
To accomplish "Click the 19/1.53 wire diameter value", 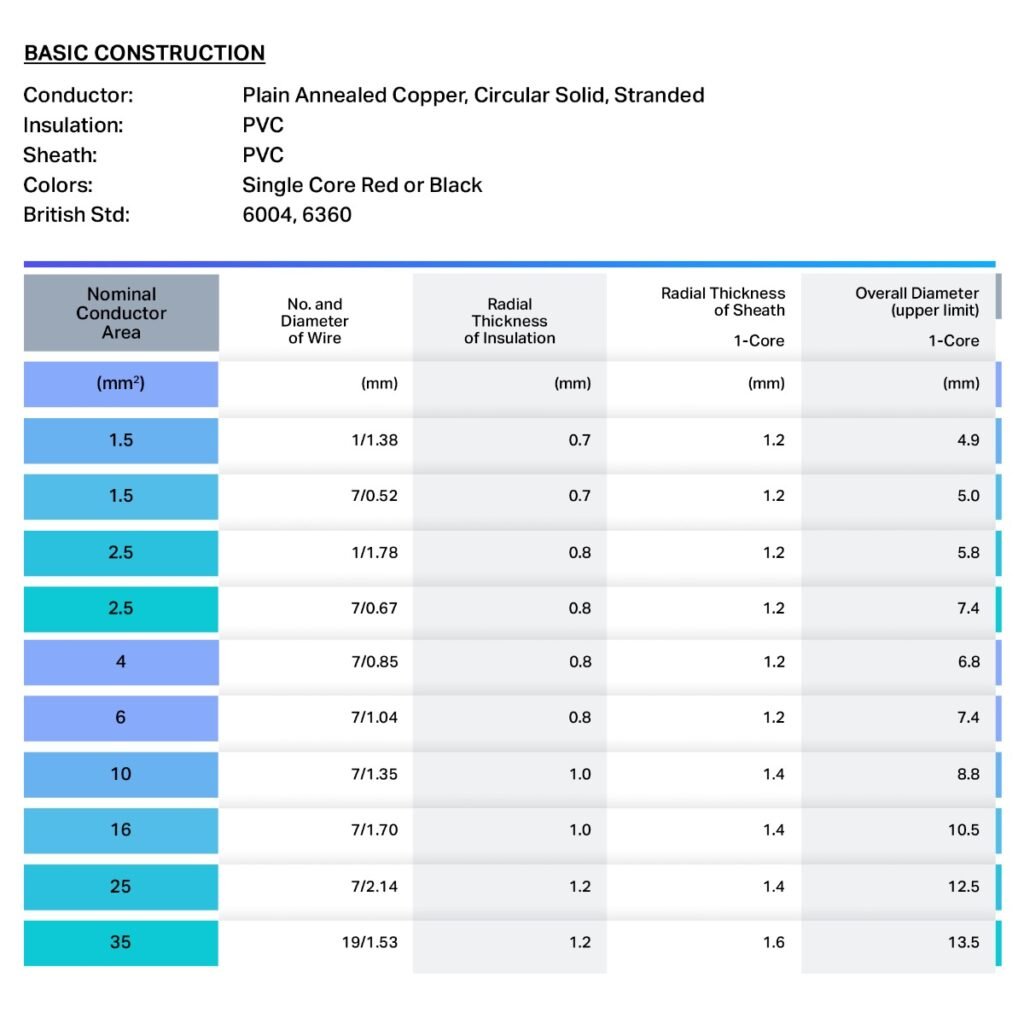I will coord(373,942).
